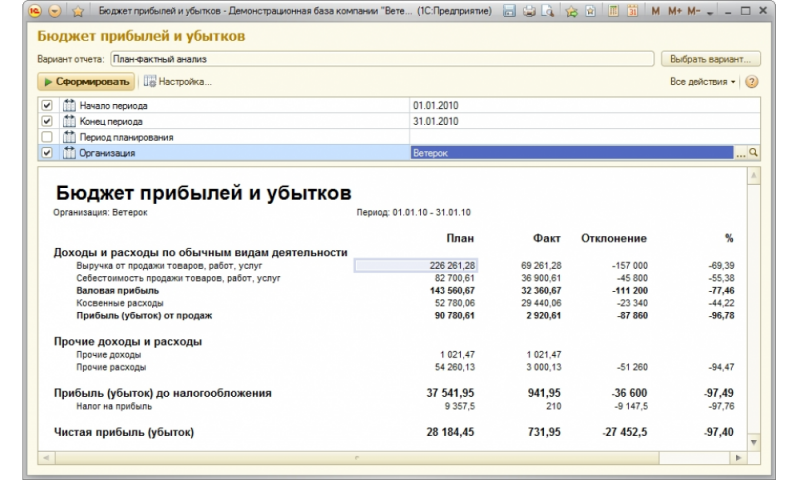Click the magnifier icon in Организация field

pos(754,153)
